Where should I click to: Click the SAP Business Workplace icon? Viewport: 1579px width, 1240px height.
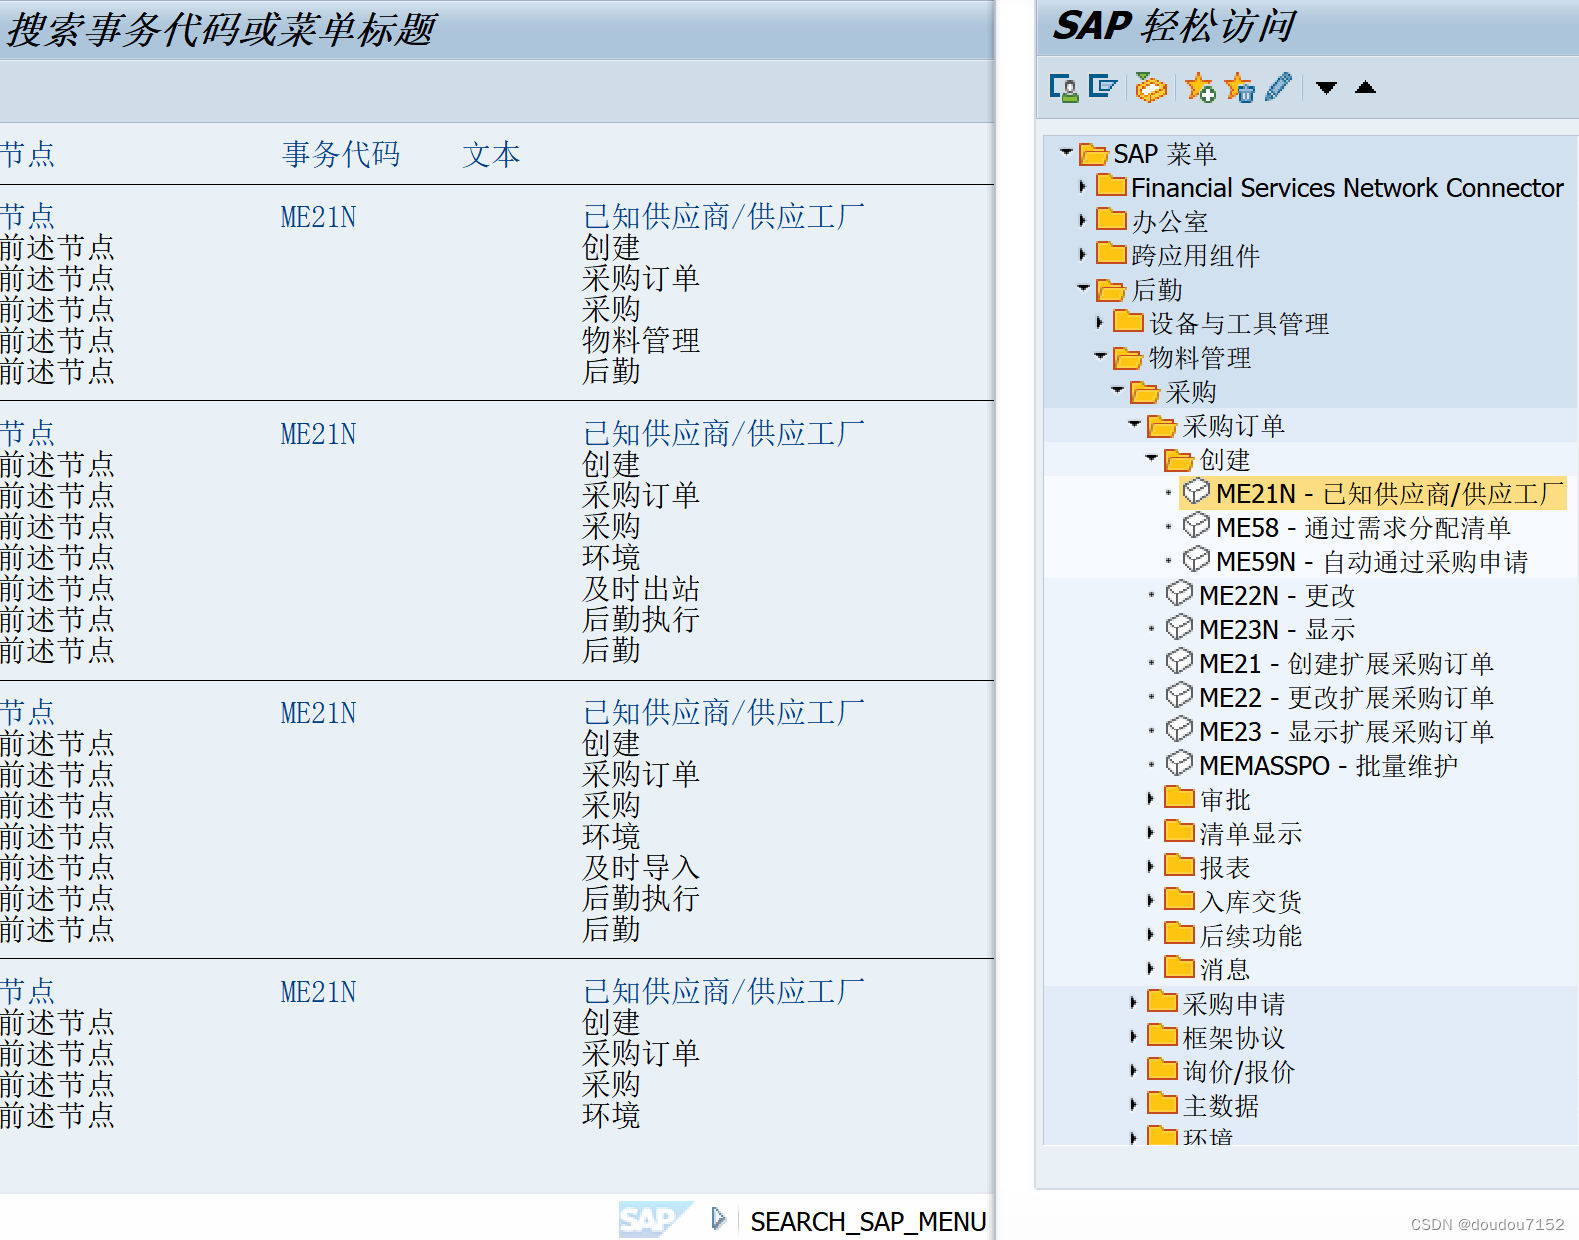(1151, 88)
